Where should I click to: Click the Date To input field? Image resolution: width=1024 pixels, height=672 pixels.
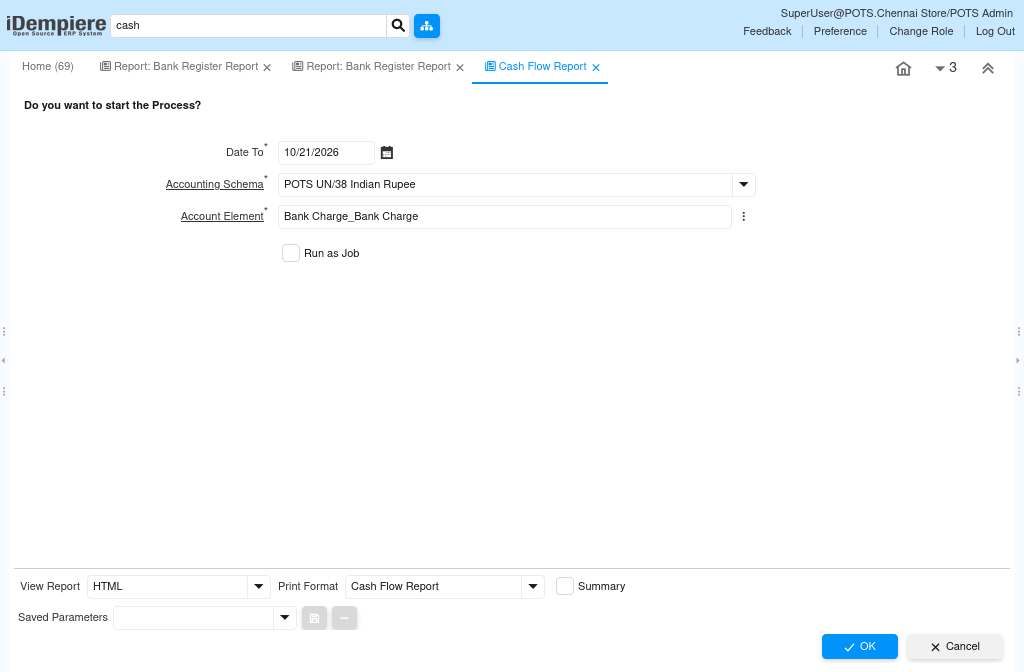(326, 153)
